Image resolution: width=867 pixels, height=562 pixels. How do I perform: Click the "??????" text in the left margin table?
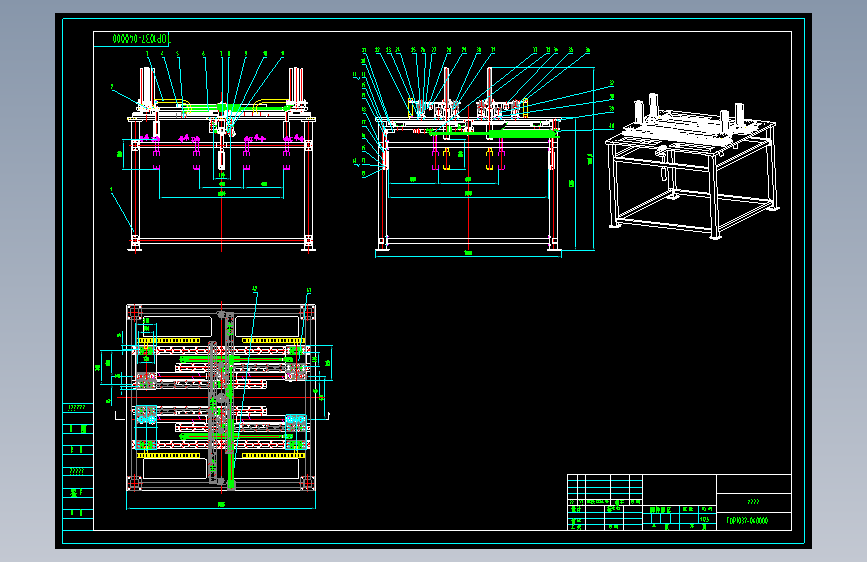pyautogui.click(x=77, y=408)
